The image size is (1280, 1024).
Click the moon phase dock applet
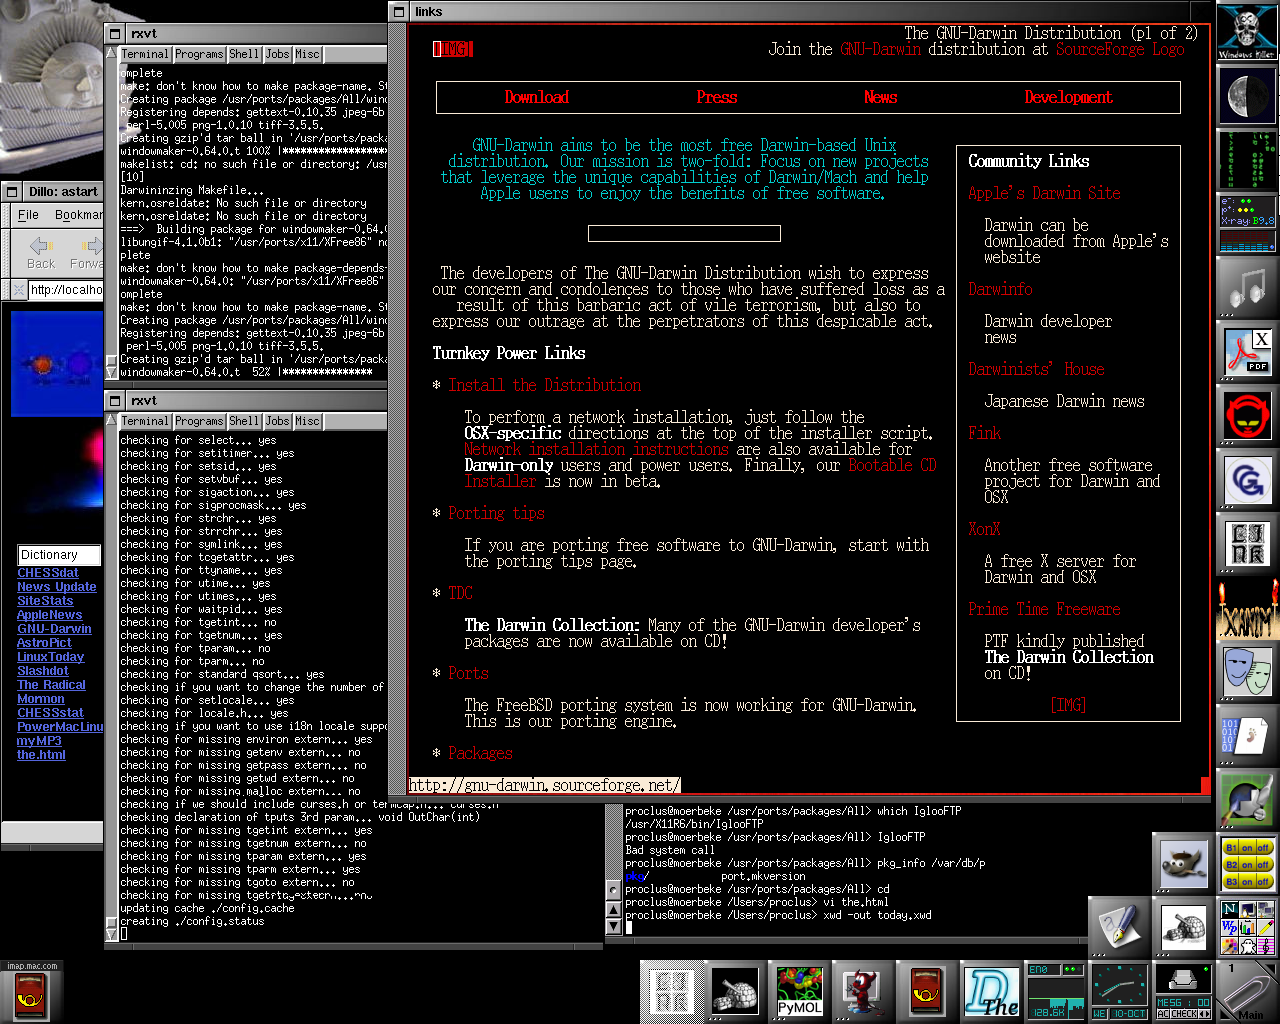point(1247,96)
